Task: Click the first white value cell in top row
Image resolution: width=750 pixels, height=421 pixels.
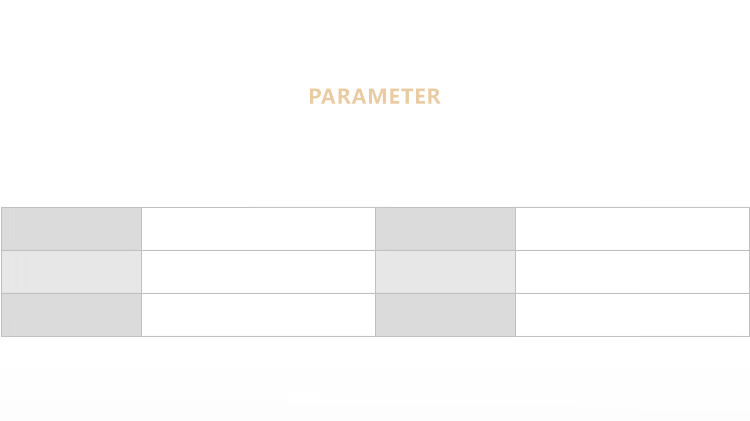Action: pyautogui.click(x=258, y=229)
